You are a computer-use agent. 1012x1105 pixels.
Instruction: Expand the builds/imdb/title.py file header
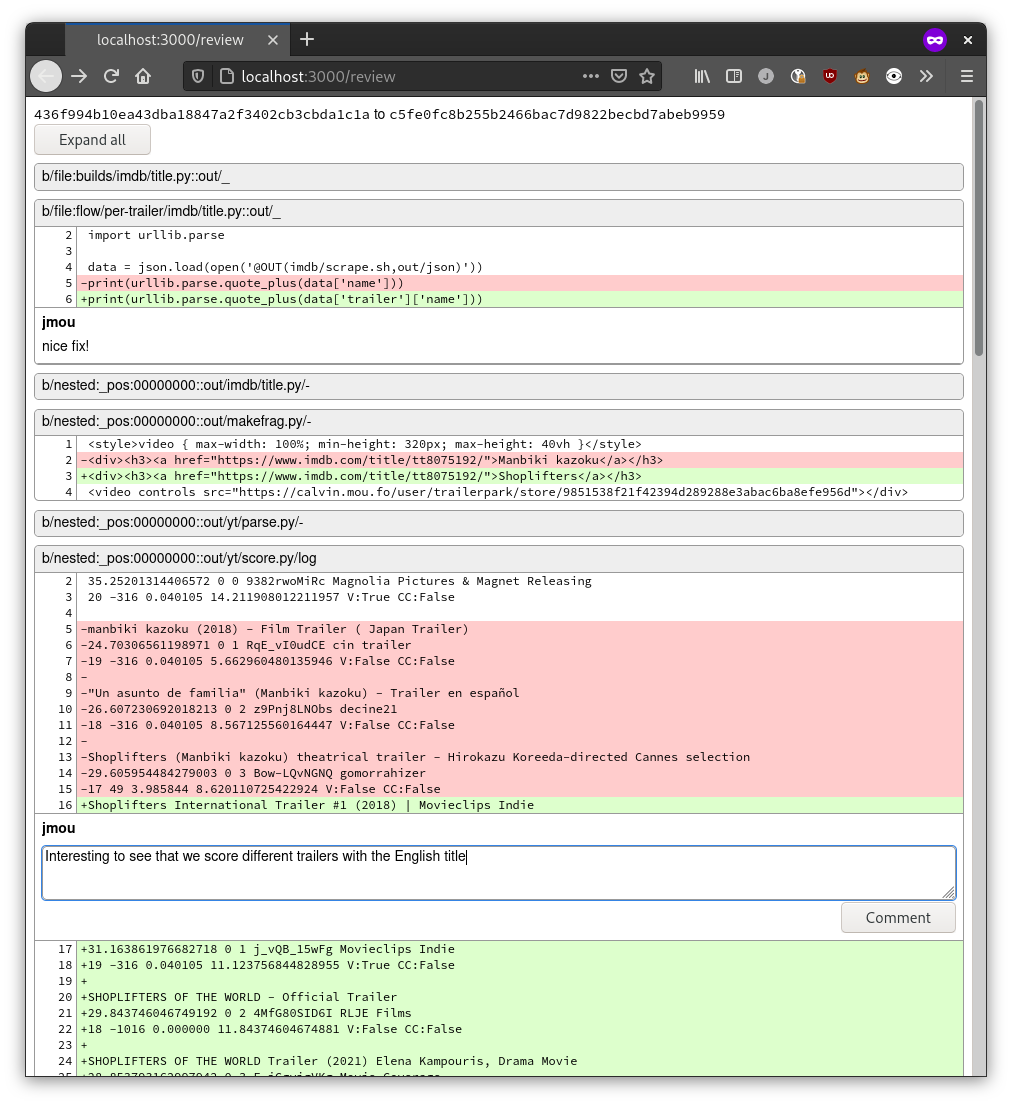tap(498, 177)
